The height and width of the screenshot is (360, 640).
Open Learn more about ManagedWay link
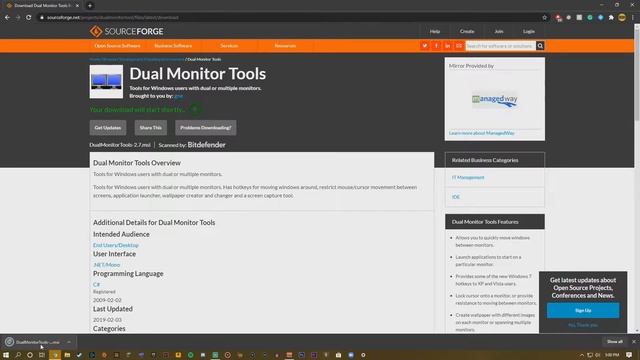(482, 133)
